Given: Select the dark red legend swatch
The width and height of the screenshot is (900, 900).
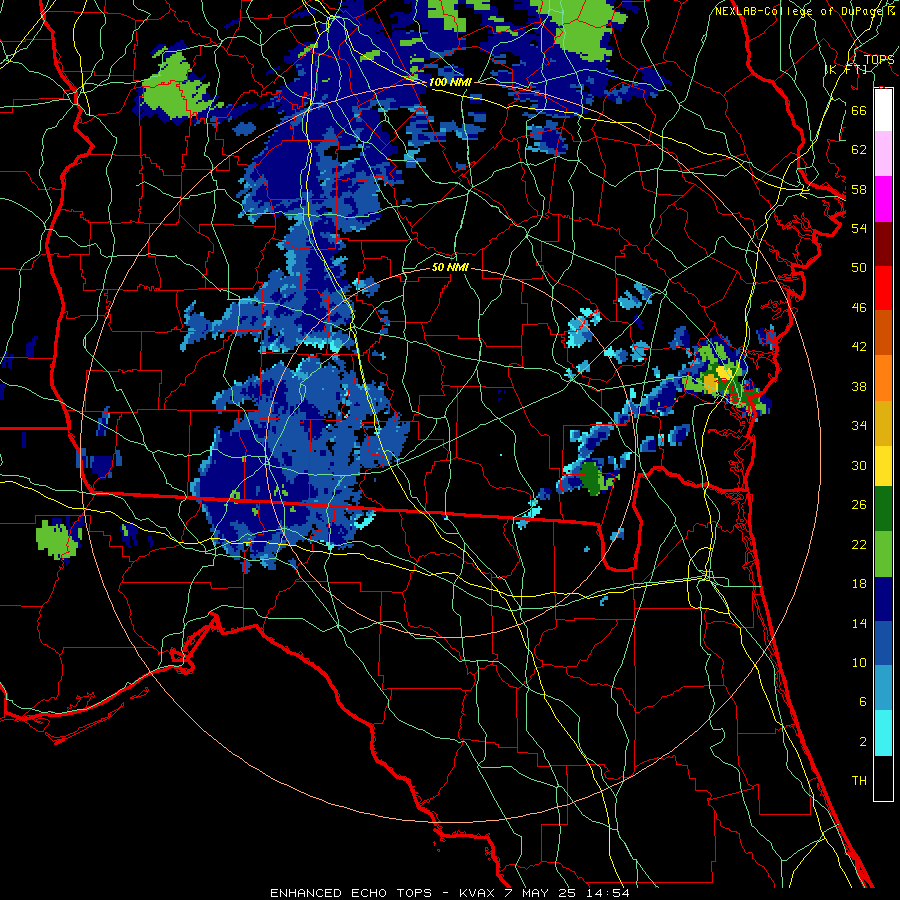Looking at the screenshot, I should 883,244.
